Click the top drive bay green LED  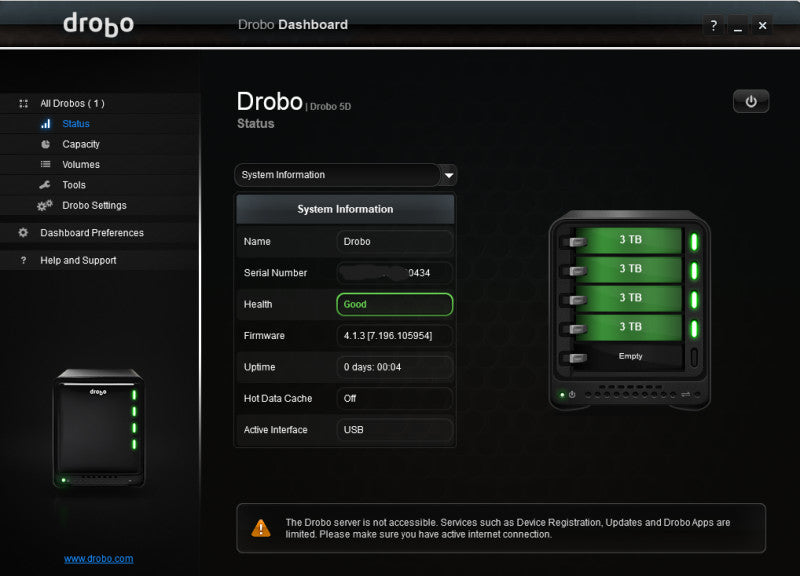[x=694, y=241]
